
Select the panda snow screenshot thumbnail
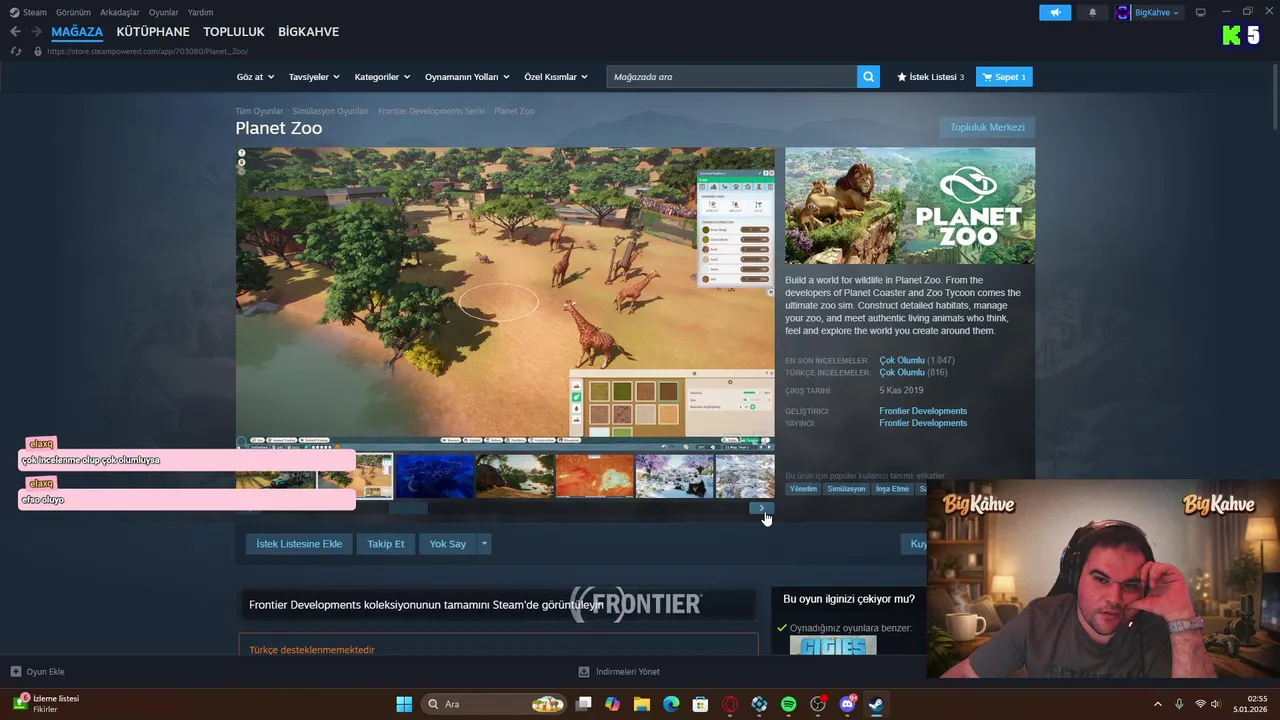(674, 476)
